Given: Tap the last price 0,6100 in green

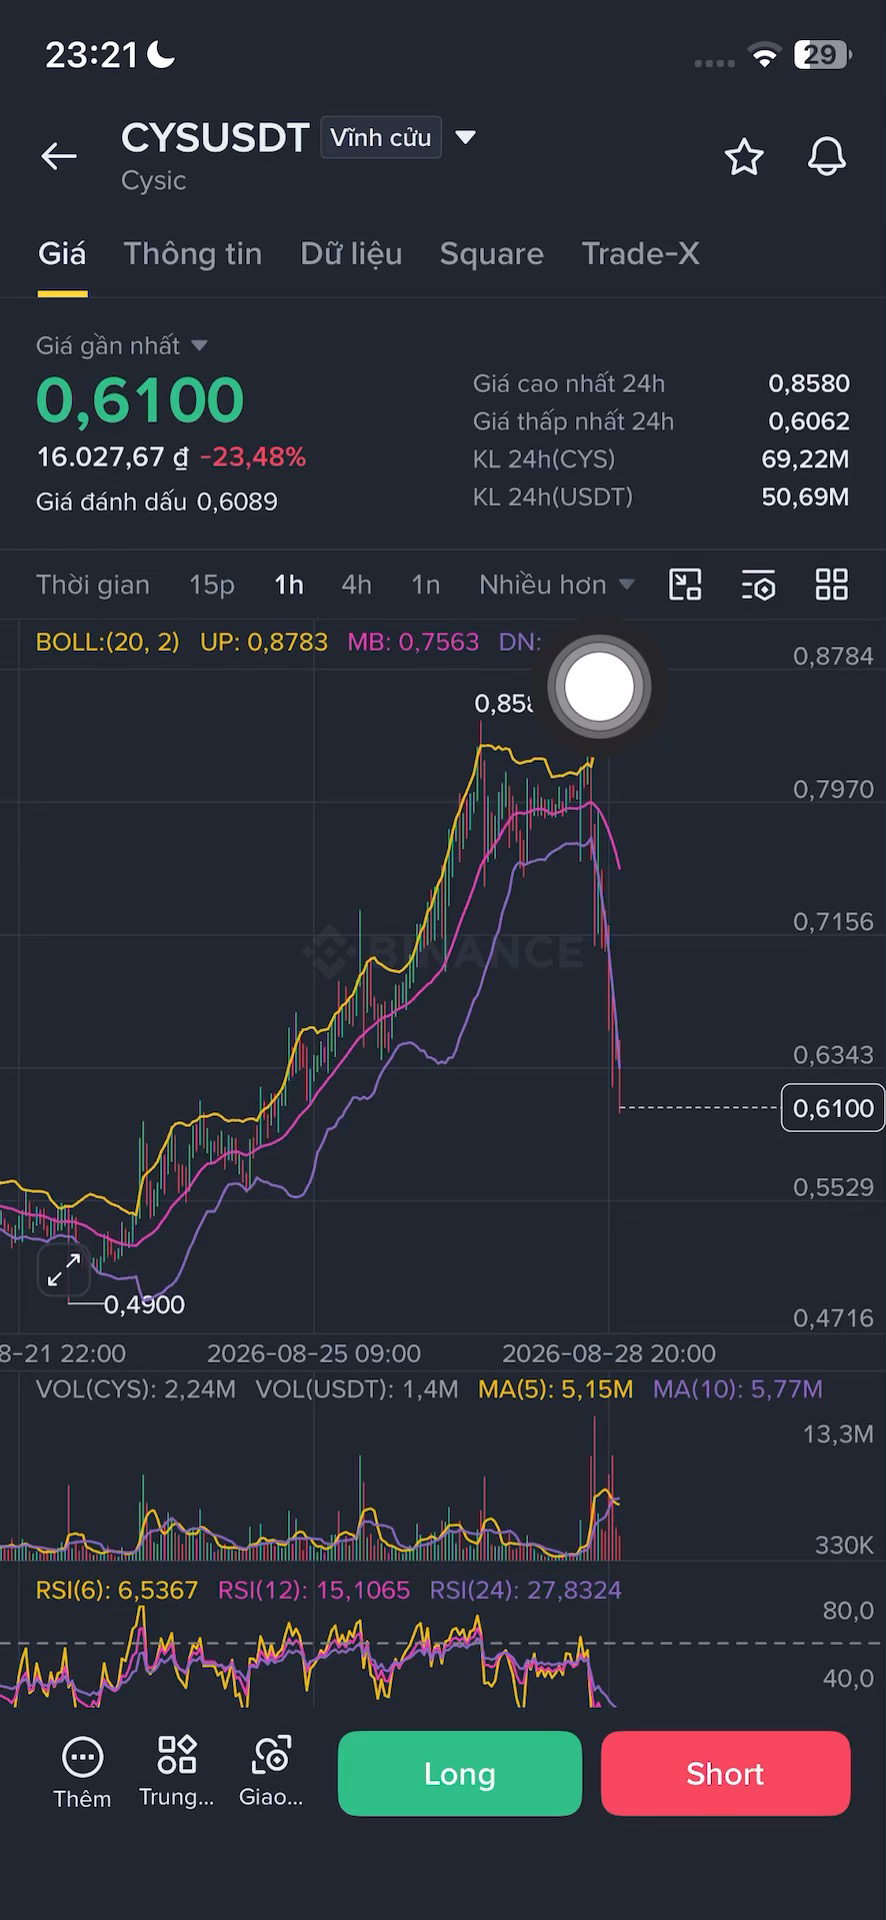Looking at the screenshot, I should (140, 400).
